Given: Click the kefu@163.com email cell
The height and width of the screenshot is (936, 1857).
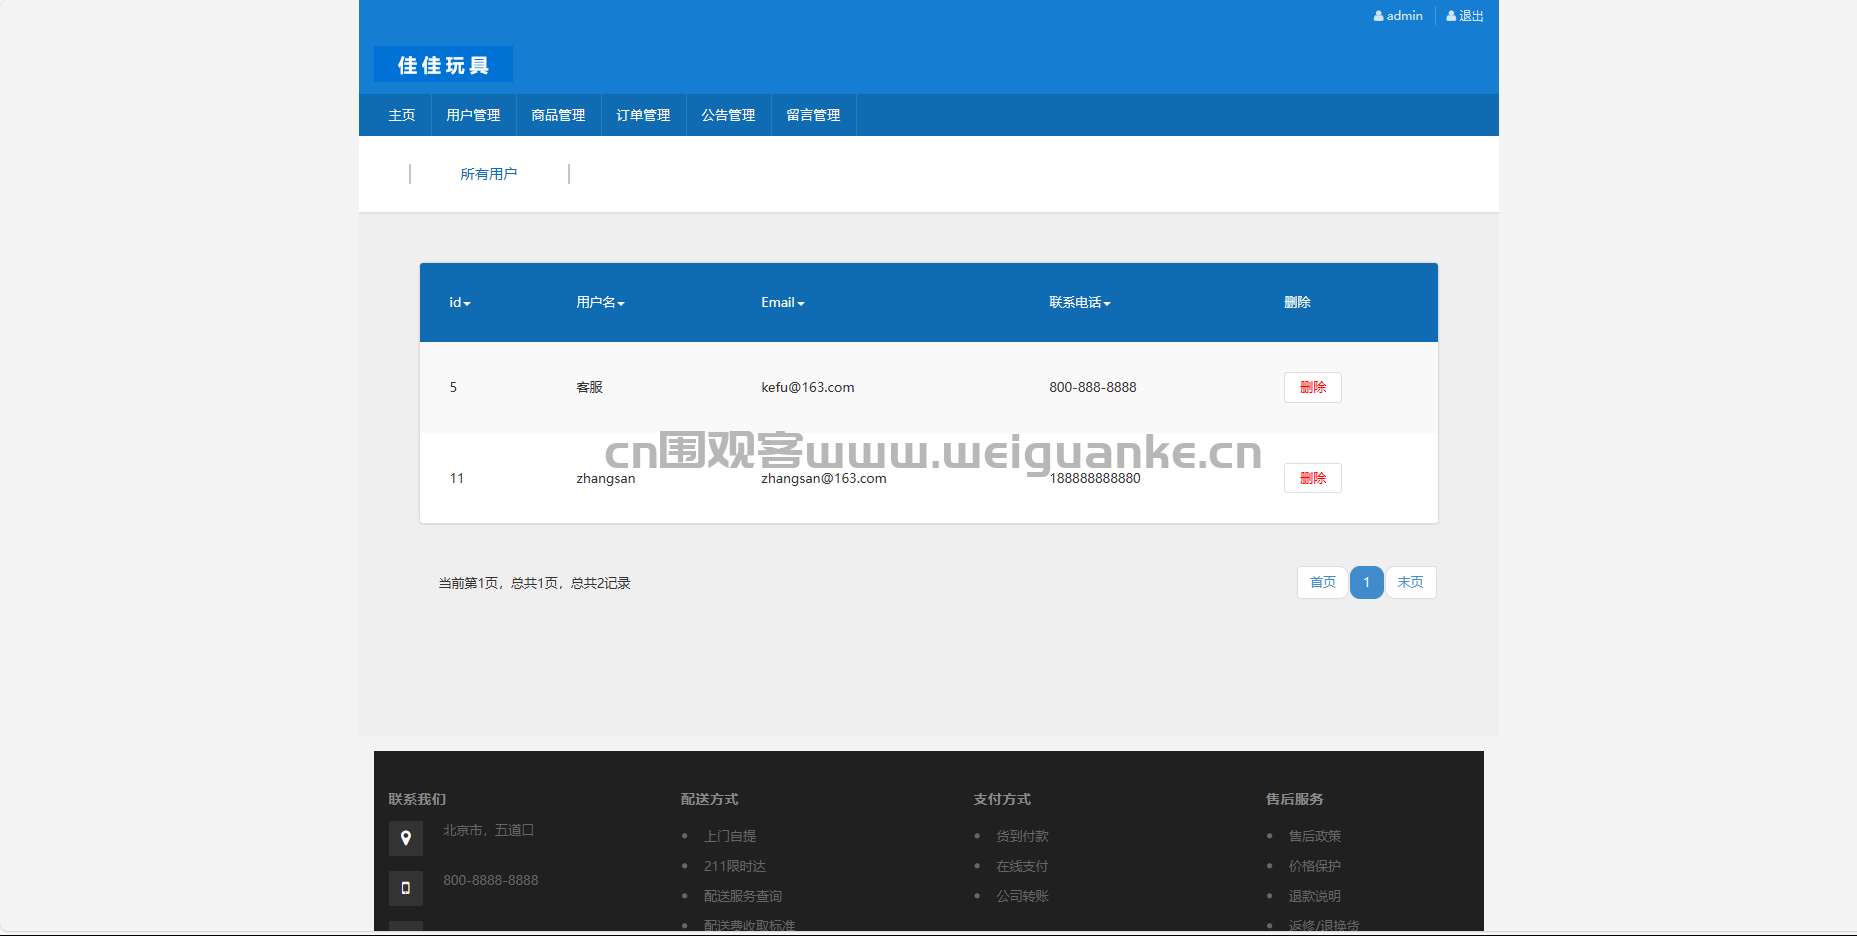Looking at the screenshot, I should point(808,387).
